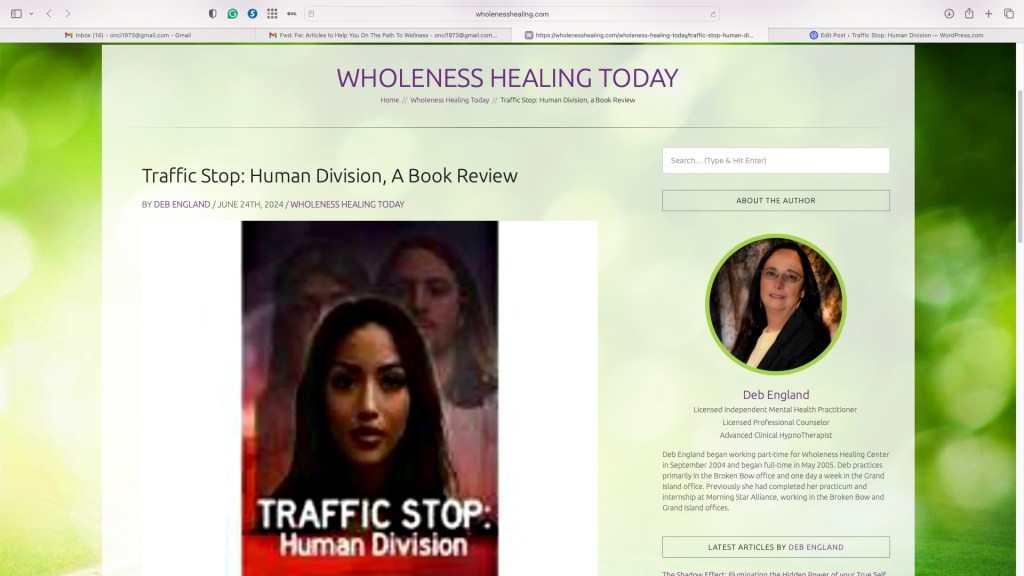The width and height of the screenshot is (1024, 576).
Task: Open the Deb England author byline link
Action: (x=182, y=204)
